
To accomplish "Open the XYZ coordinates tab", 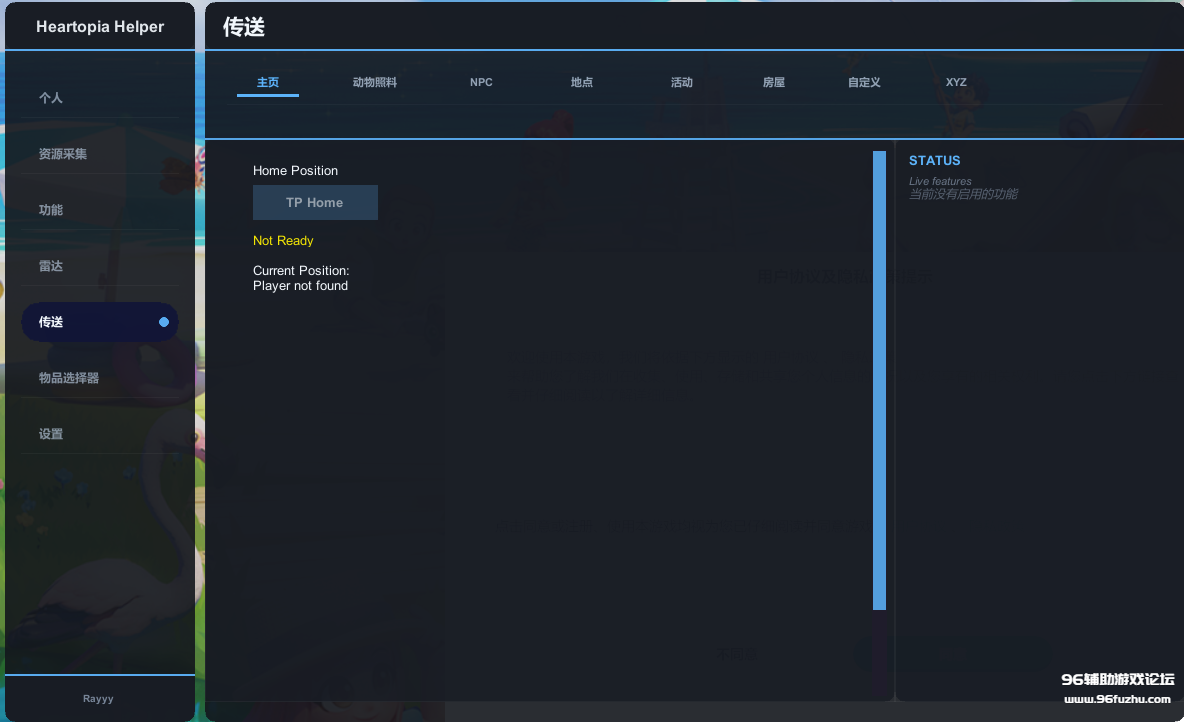I will 956,82.
